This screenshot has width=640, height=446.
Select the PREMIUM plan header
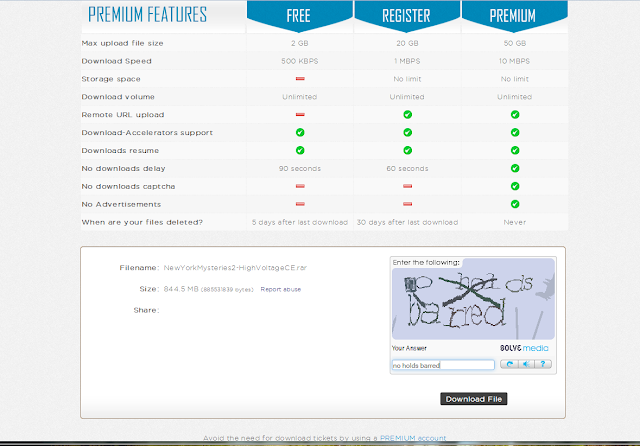[x=514, y=16]
